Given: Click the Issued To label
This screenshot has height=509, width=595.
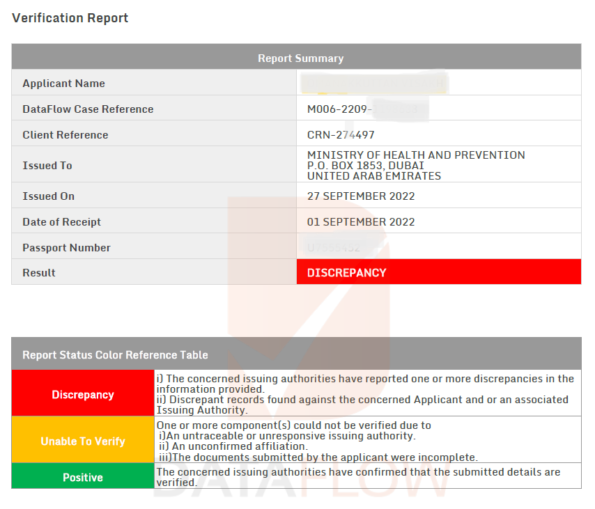Looking at the screenshot, I should click(47, 165).
